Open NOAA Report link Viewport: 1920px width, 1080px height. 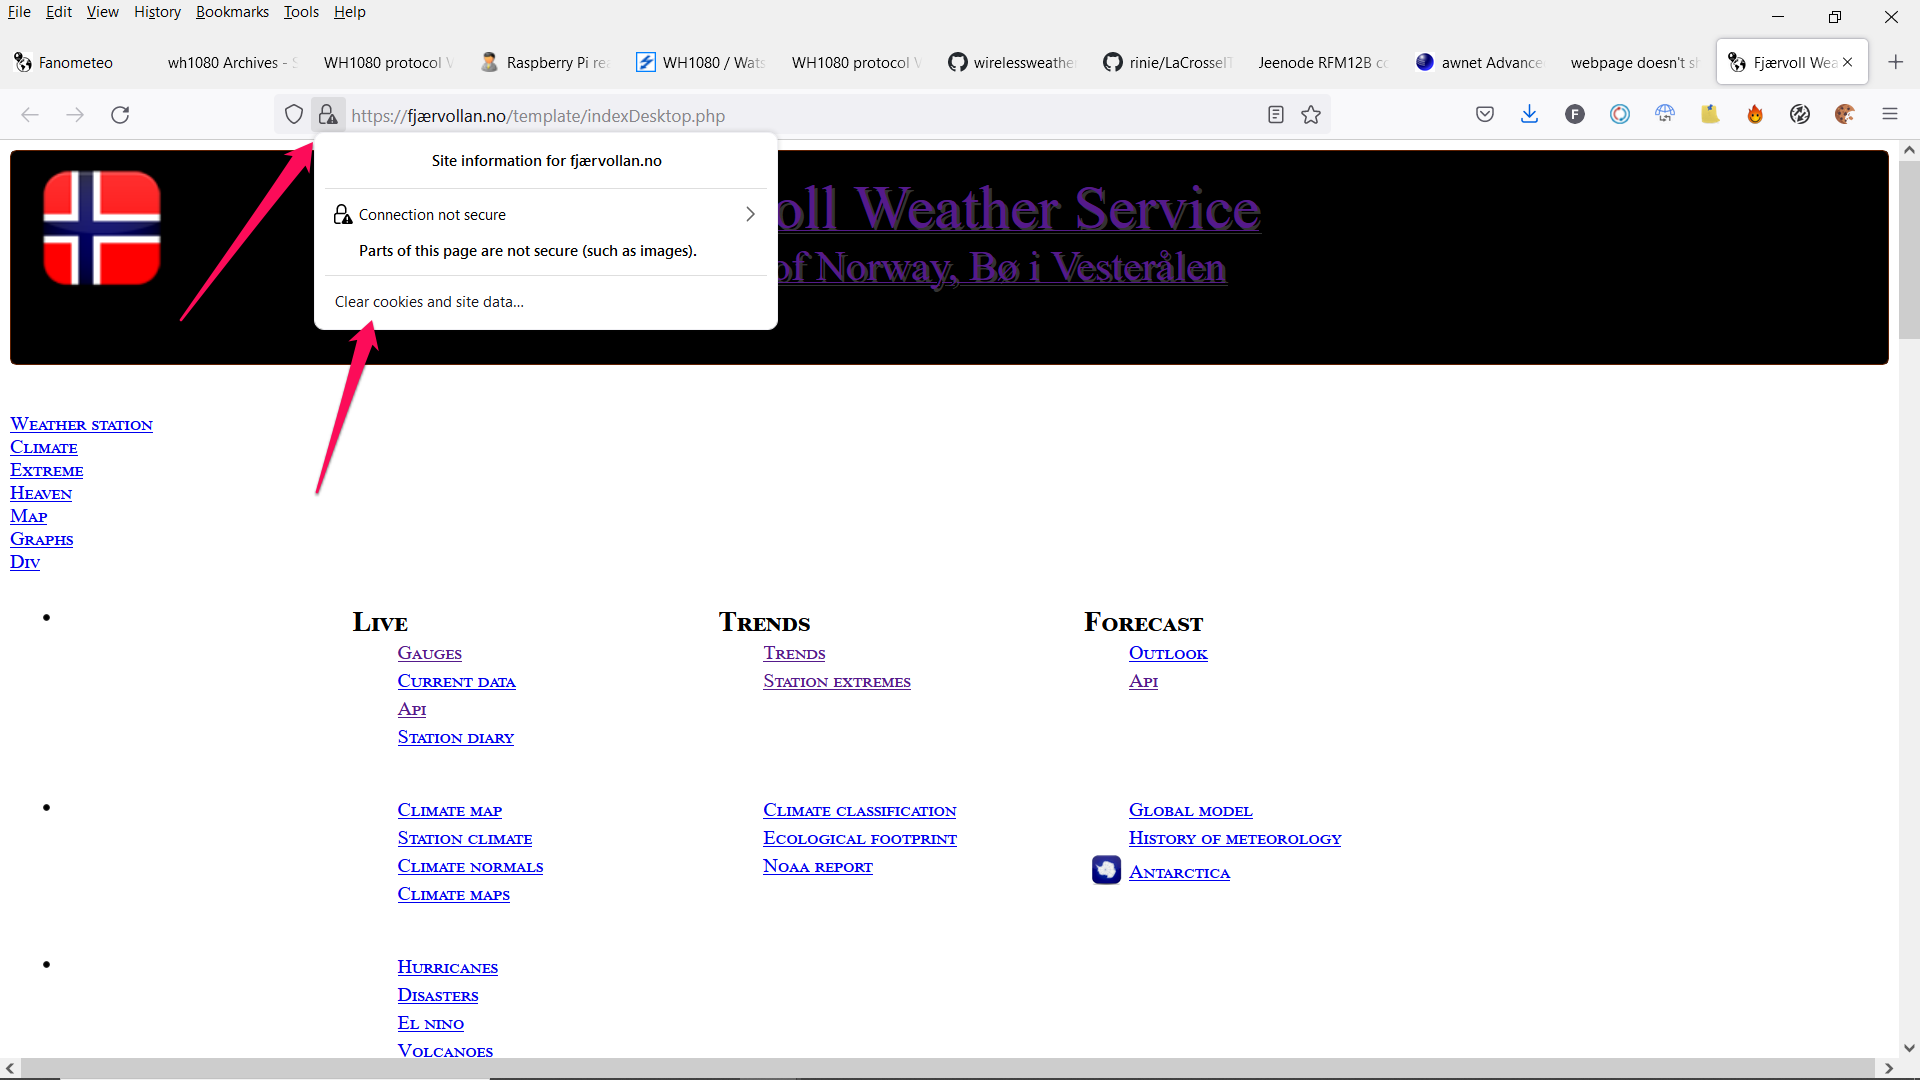817,866
